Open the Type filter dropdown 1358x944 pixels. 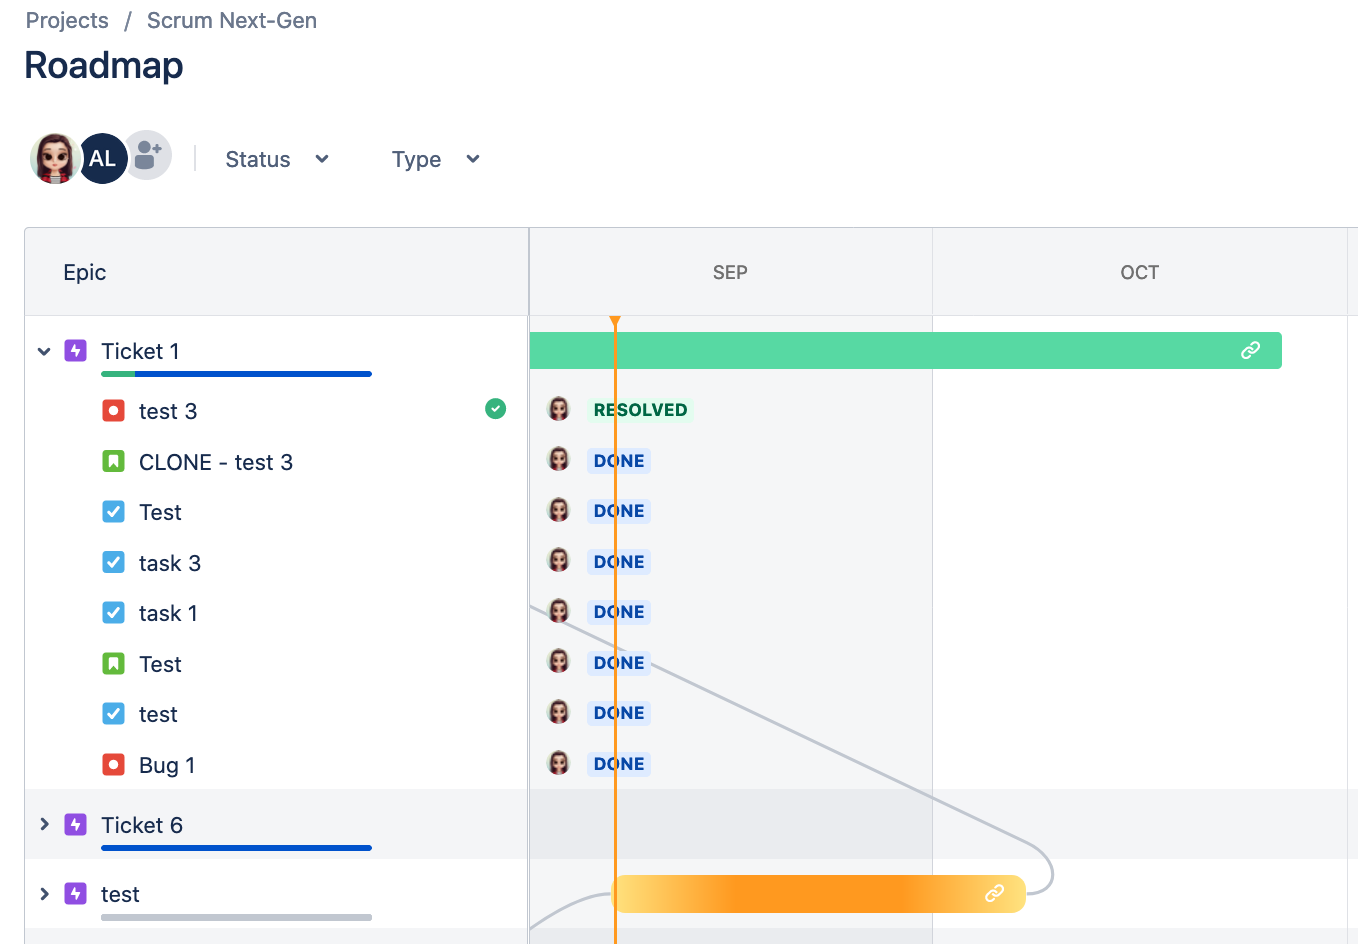(x=436, y=159)
